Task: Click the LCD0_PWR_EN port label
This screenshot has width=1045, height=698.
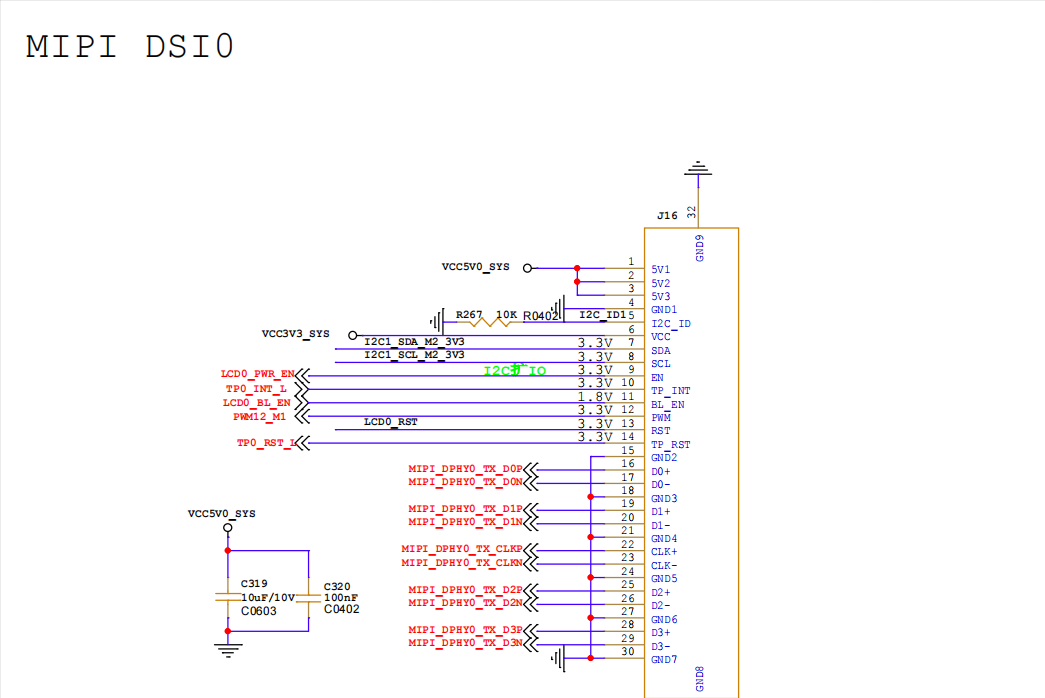Action: coord(257,374)
